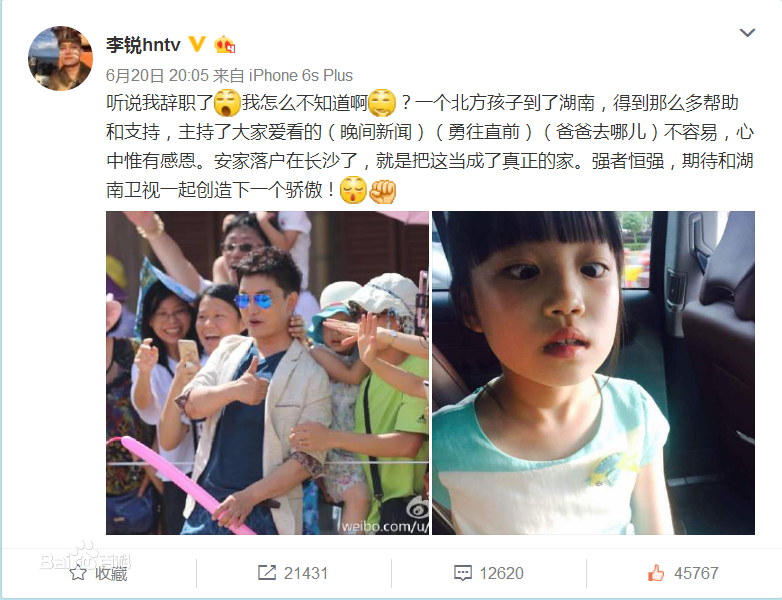Open the 李锐hntv username link

pos(143,45)
